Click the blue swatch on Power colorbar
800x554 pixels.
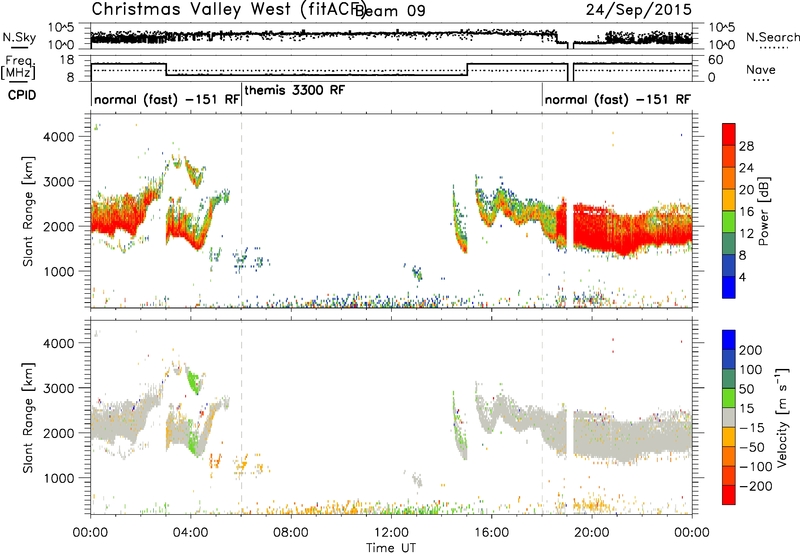click(729, 287)
